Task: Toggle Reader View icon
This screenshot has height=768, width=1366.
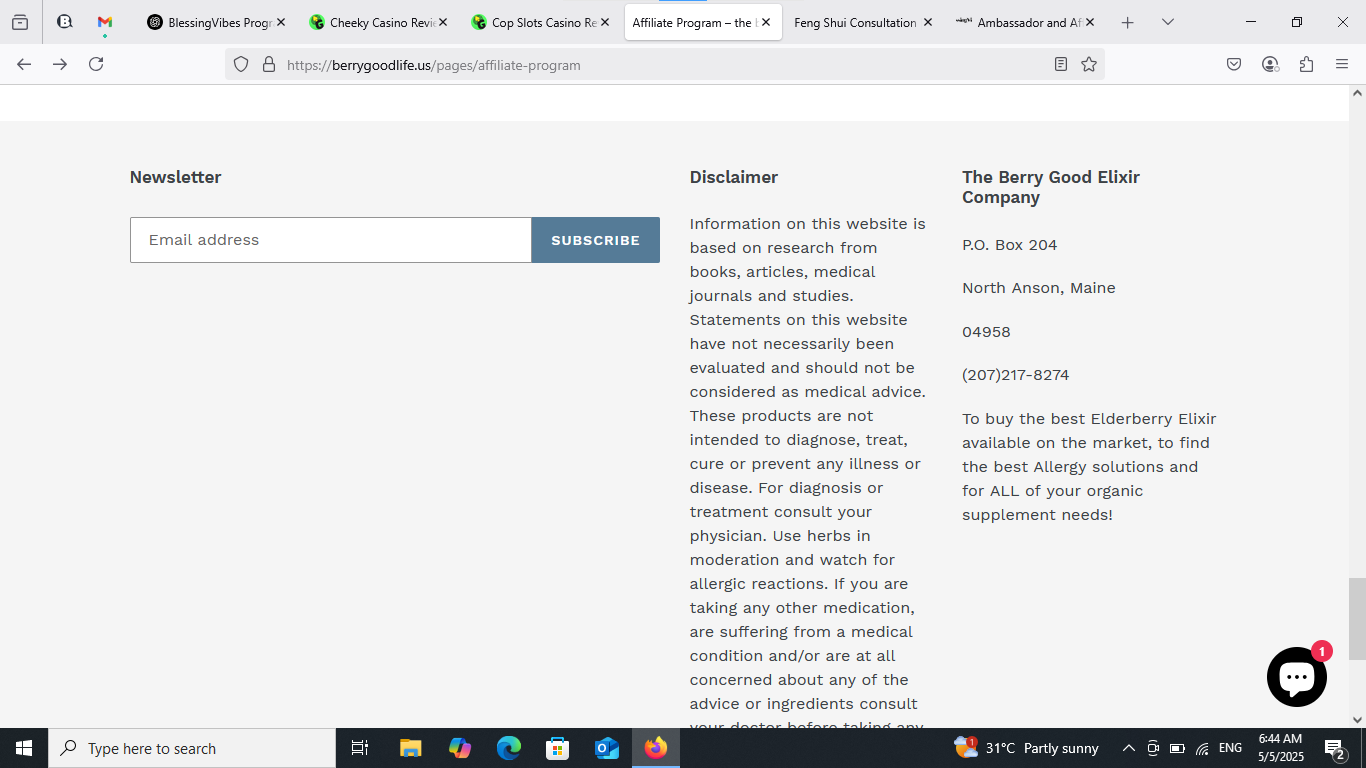Action: pos(1061,64)
